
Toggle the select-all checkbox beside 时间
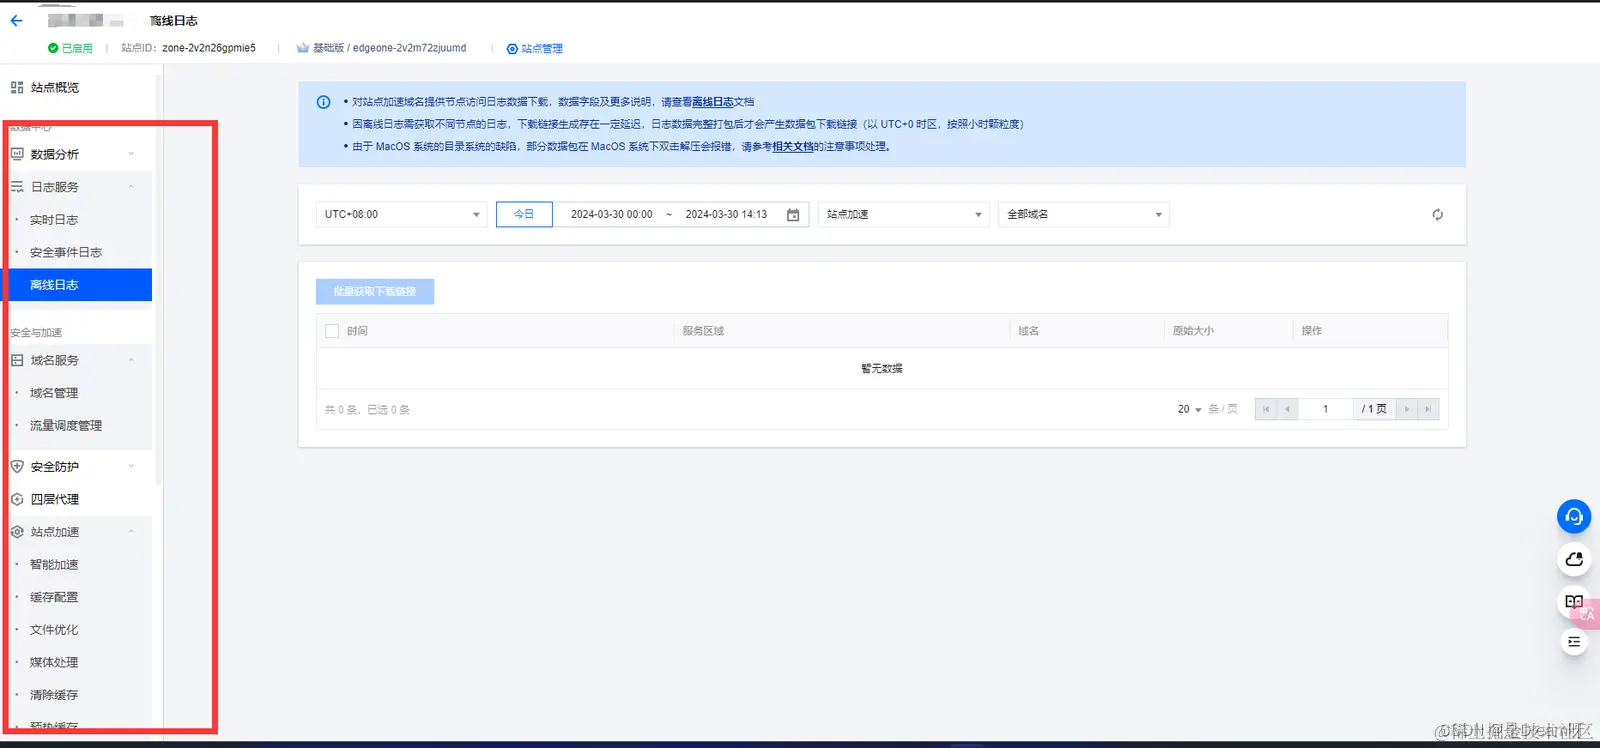pyautogui.click(x=332, y=331)
